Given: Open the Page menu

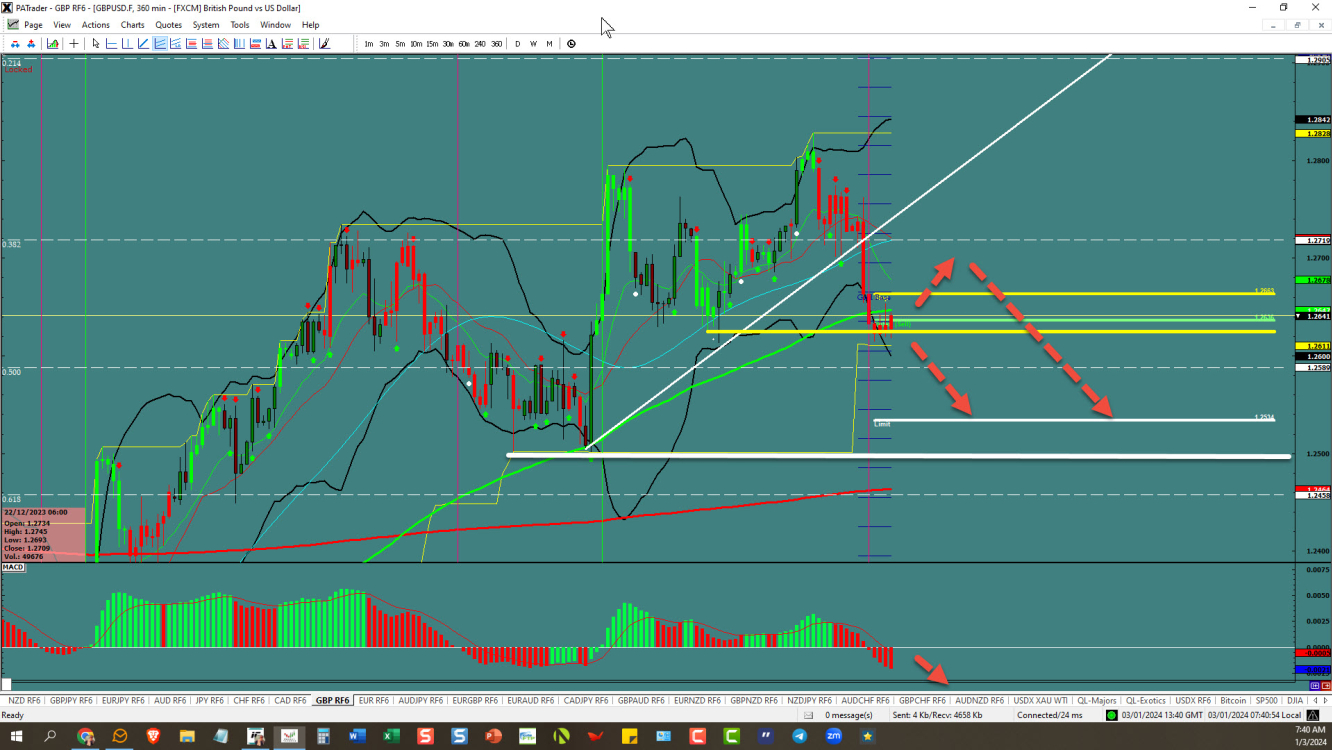Looking at the screenshot, I should coord(33,25).
